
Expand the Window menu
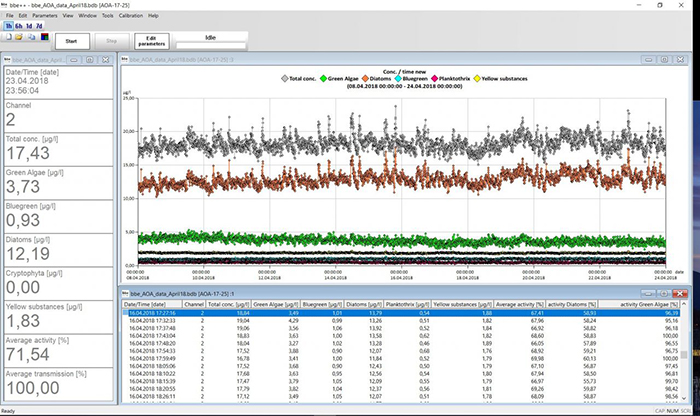coord(87,16)
